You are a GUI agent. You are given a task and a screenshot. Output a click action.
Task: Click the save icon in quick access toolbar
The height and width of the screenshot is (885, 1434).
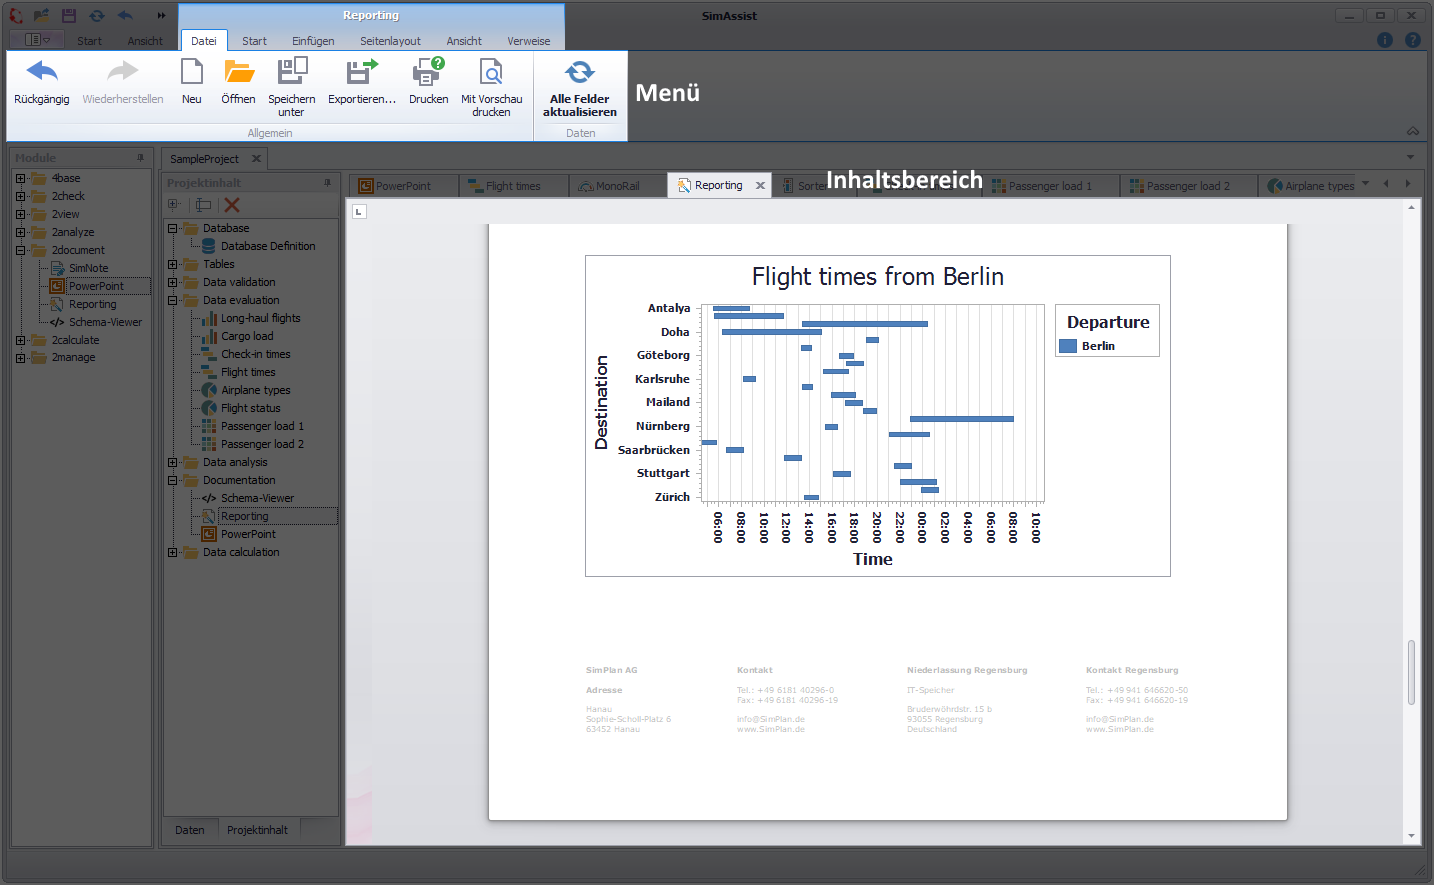tap(69, 15)
